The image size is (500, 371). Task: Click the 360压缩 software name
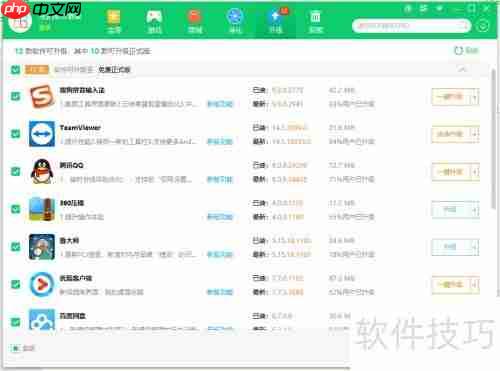72,203
